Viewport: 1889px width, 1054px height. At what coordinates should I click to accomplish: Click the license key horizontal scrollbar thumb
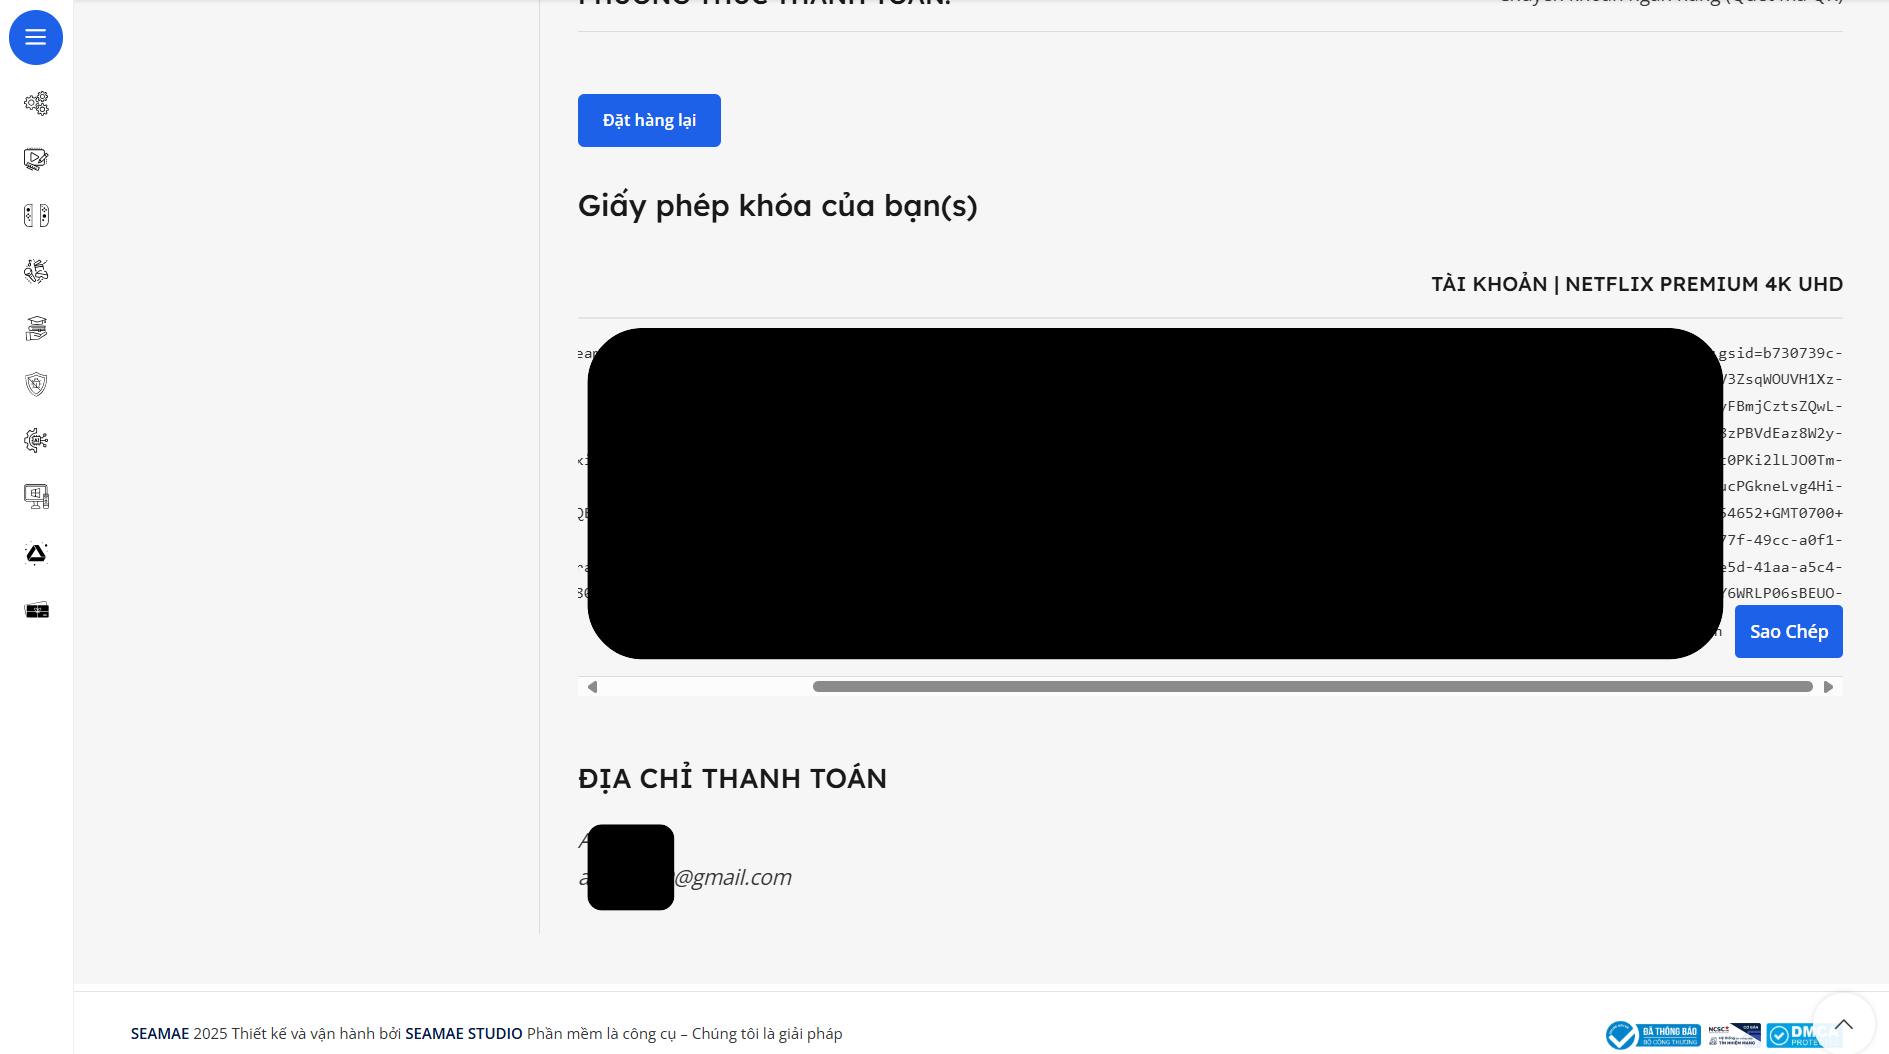[1312, 687]
